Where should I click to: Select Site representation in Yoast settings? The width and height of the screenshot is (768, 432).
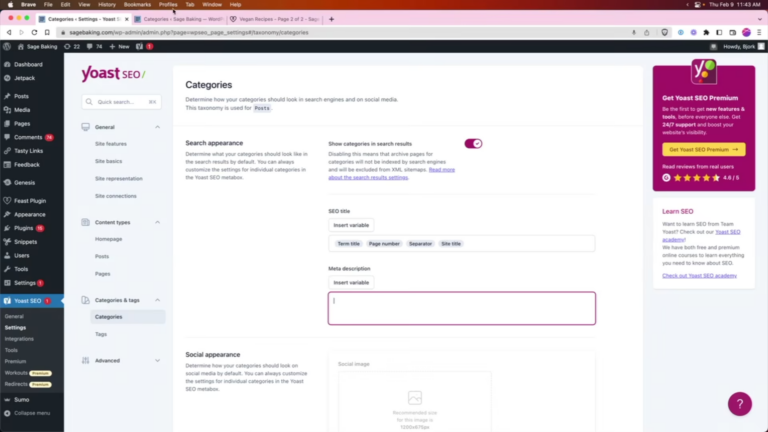[x=119, y=179]
